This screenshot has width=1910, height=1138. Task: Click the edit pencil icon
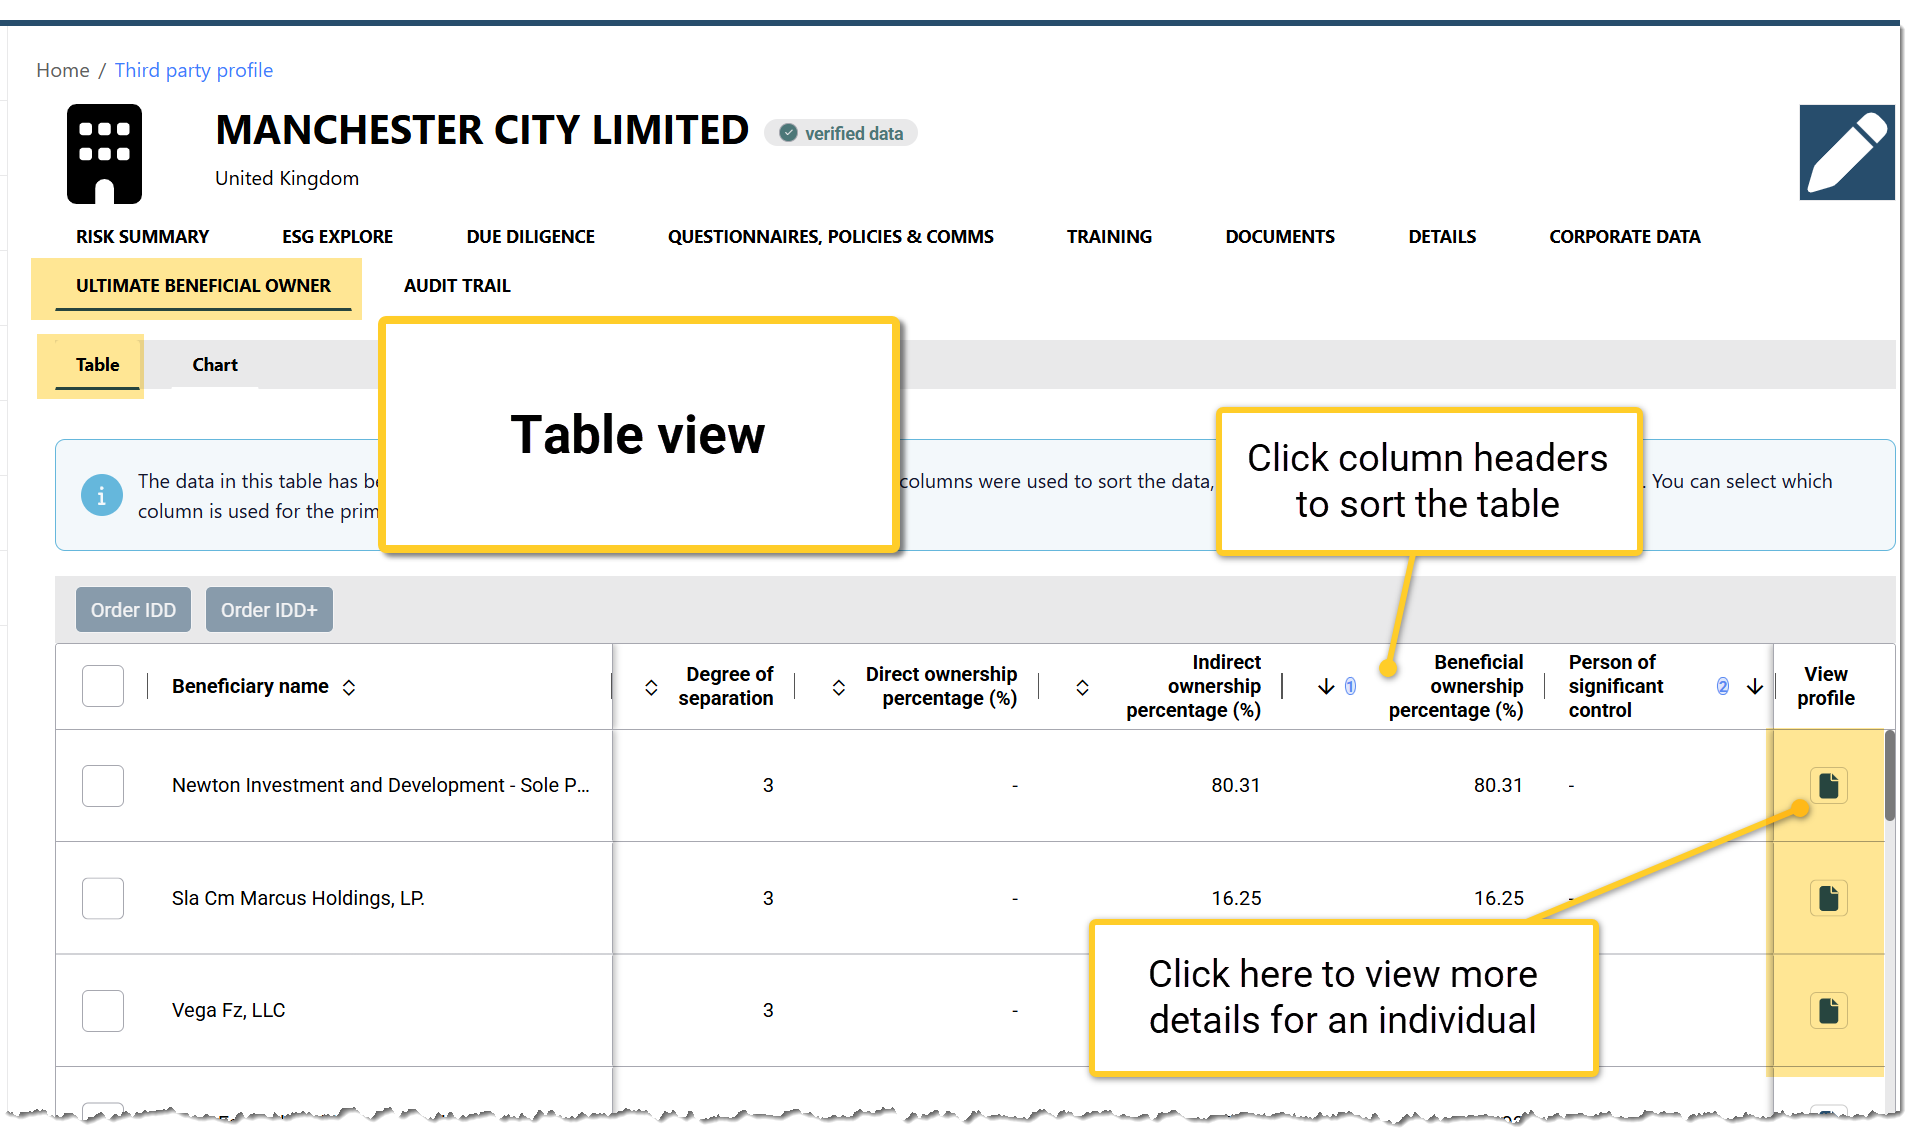click(1846, 153)
